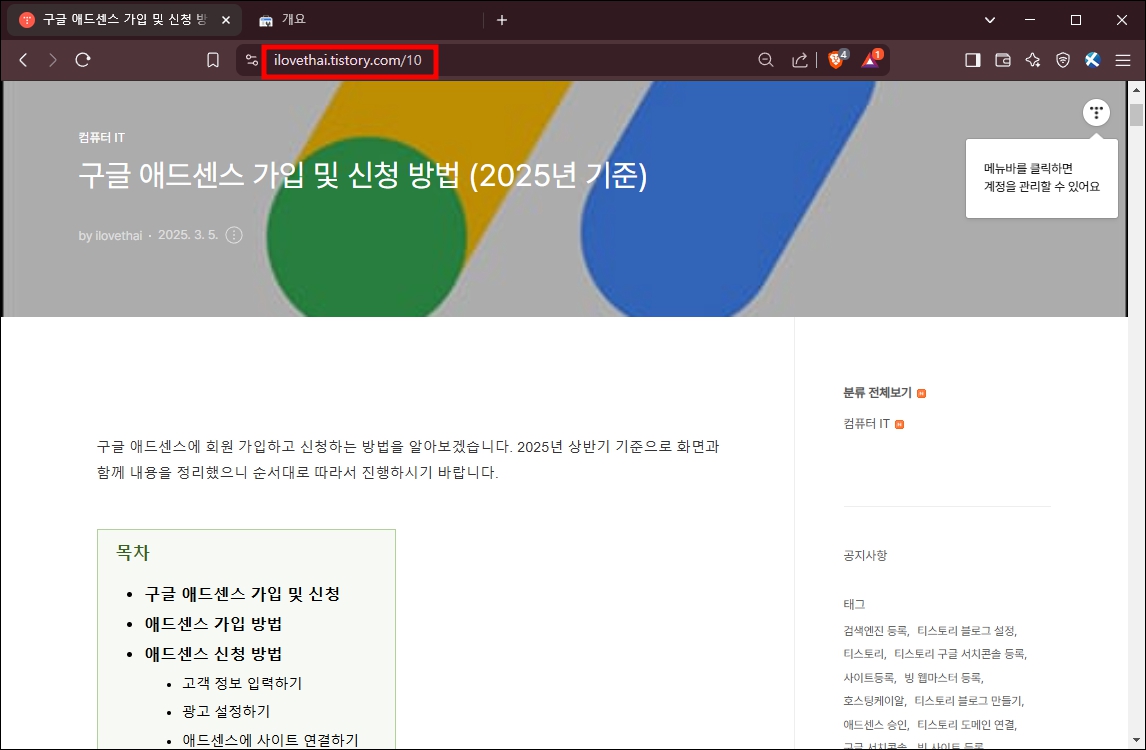Click the 목차 heading
Image resolution: width=1146 pixels, height=750 pixels.
click(x=132, y=553)
